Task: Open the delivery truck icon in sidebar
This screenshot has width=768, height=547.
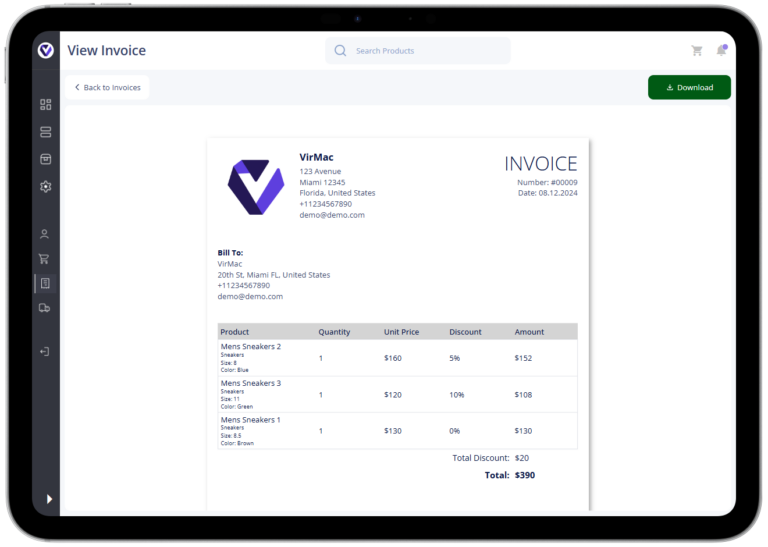Action: click(x=44, y=308)
